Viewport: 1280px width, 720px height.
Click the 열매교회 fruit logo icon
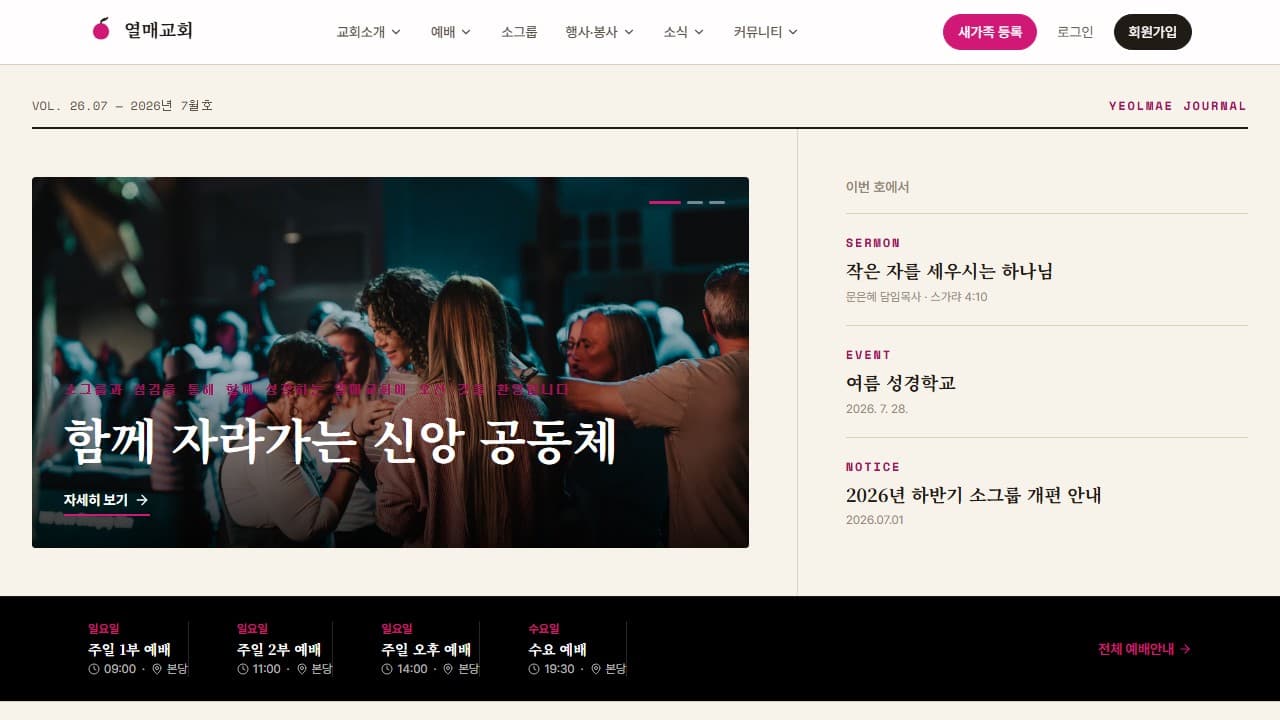point(101,29)
